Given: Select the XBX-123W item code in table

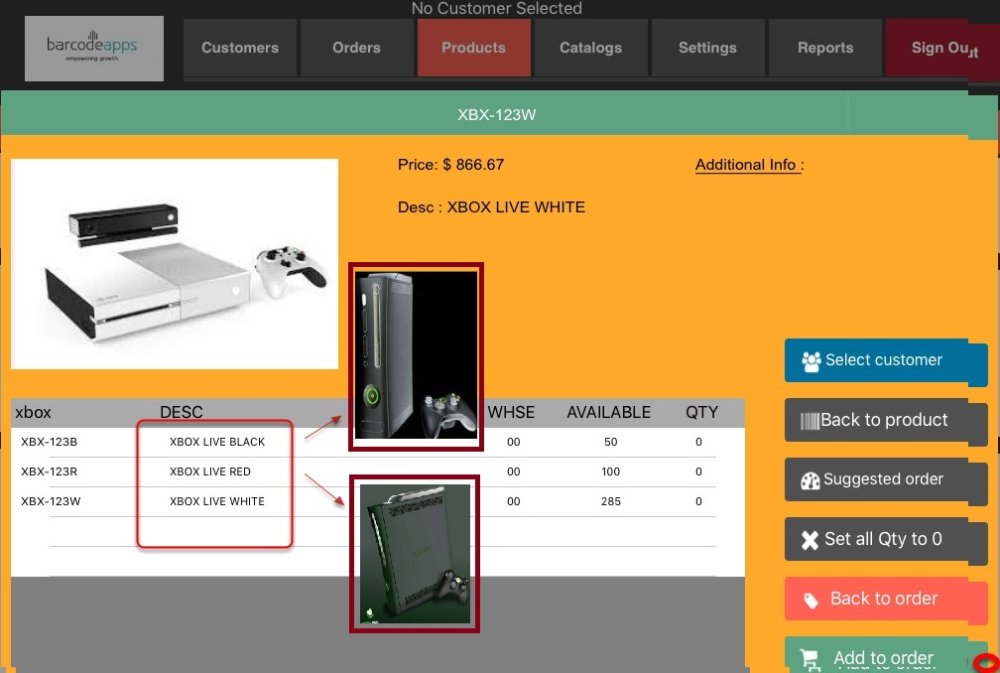Looking at the screenshot, I should coord(51,501).
